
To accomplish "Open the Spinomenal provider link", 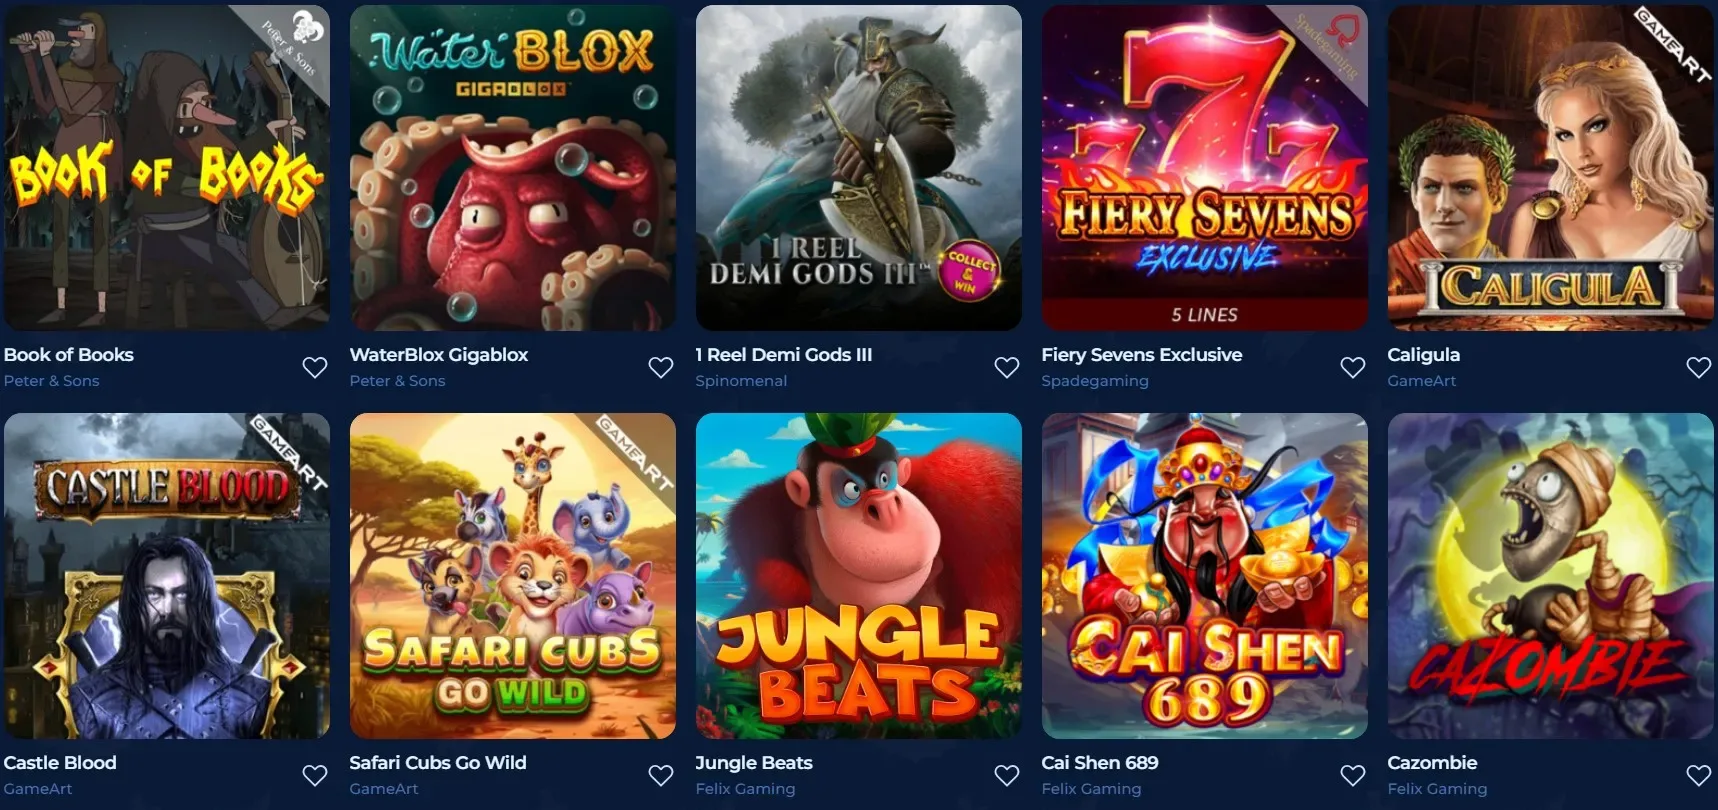I will tap(741, 381).
